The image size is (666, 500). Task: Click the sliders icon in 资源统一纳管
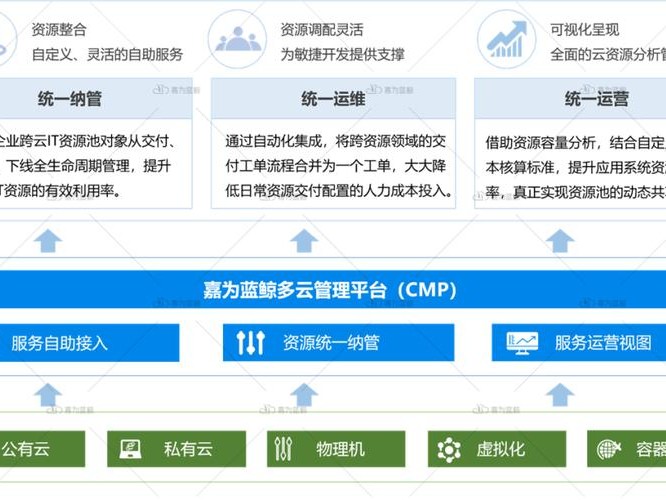251,343
